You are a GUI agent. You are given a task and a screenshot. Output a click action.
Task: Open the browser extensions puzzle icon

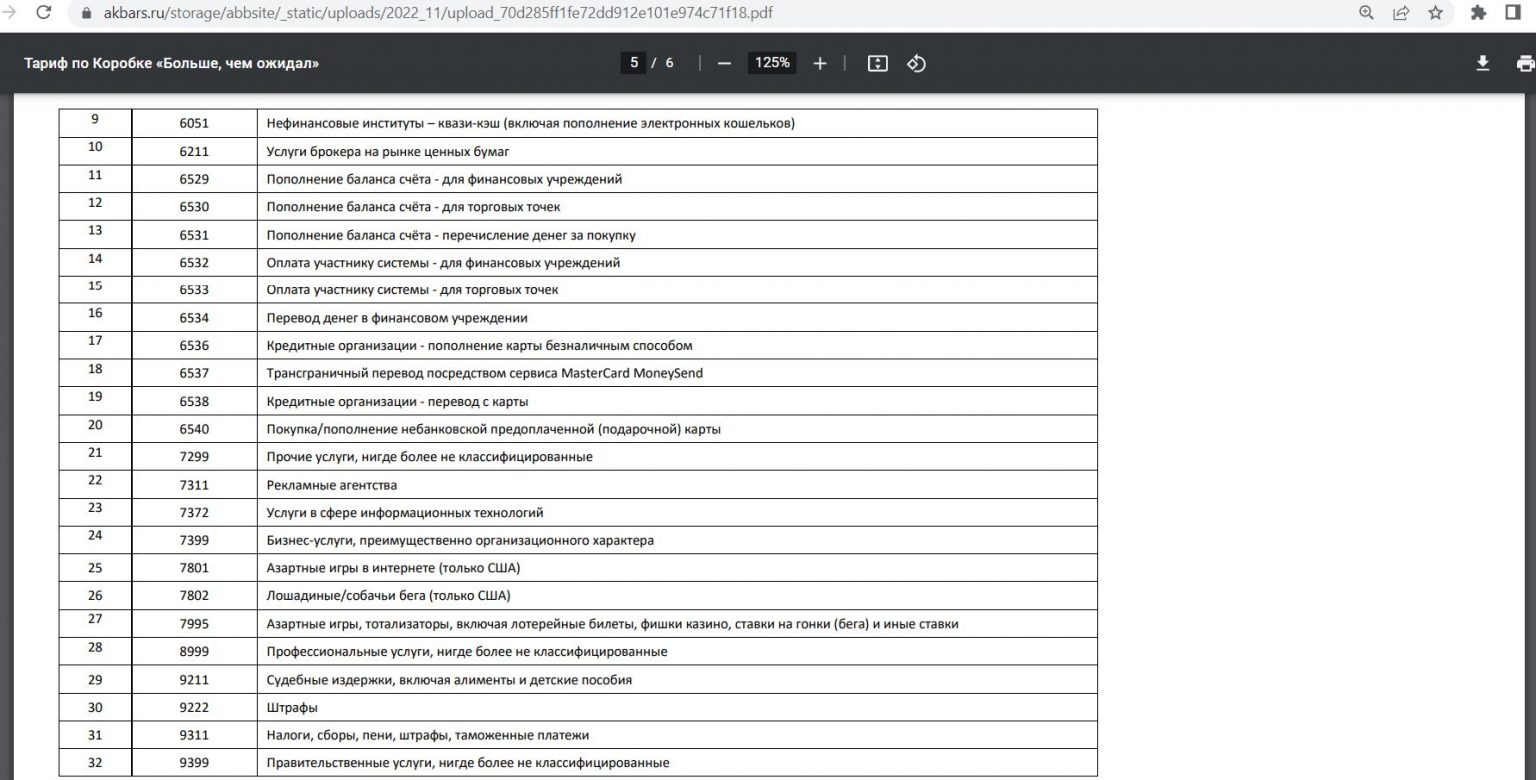pos(1479,13)
